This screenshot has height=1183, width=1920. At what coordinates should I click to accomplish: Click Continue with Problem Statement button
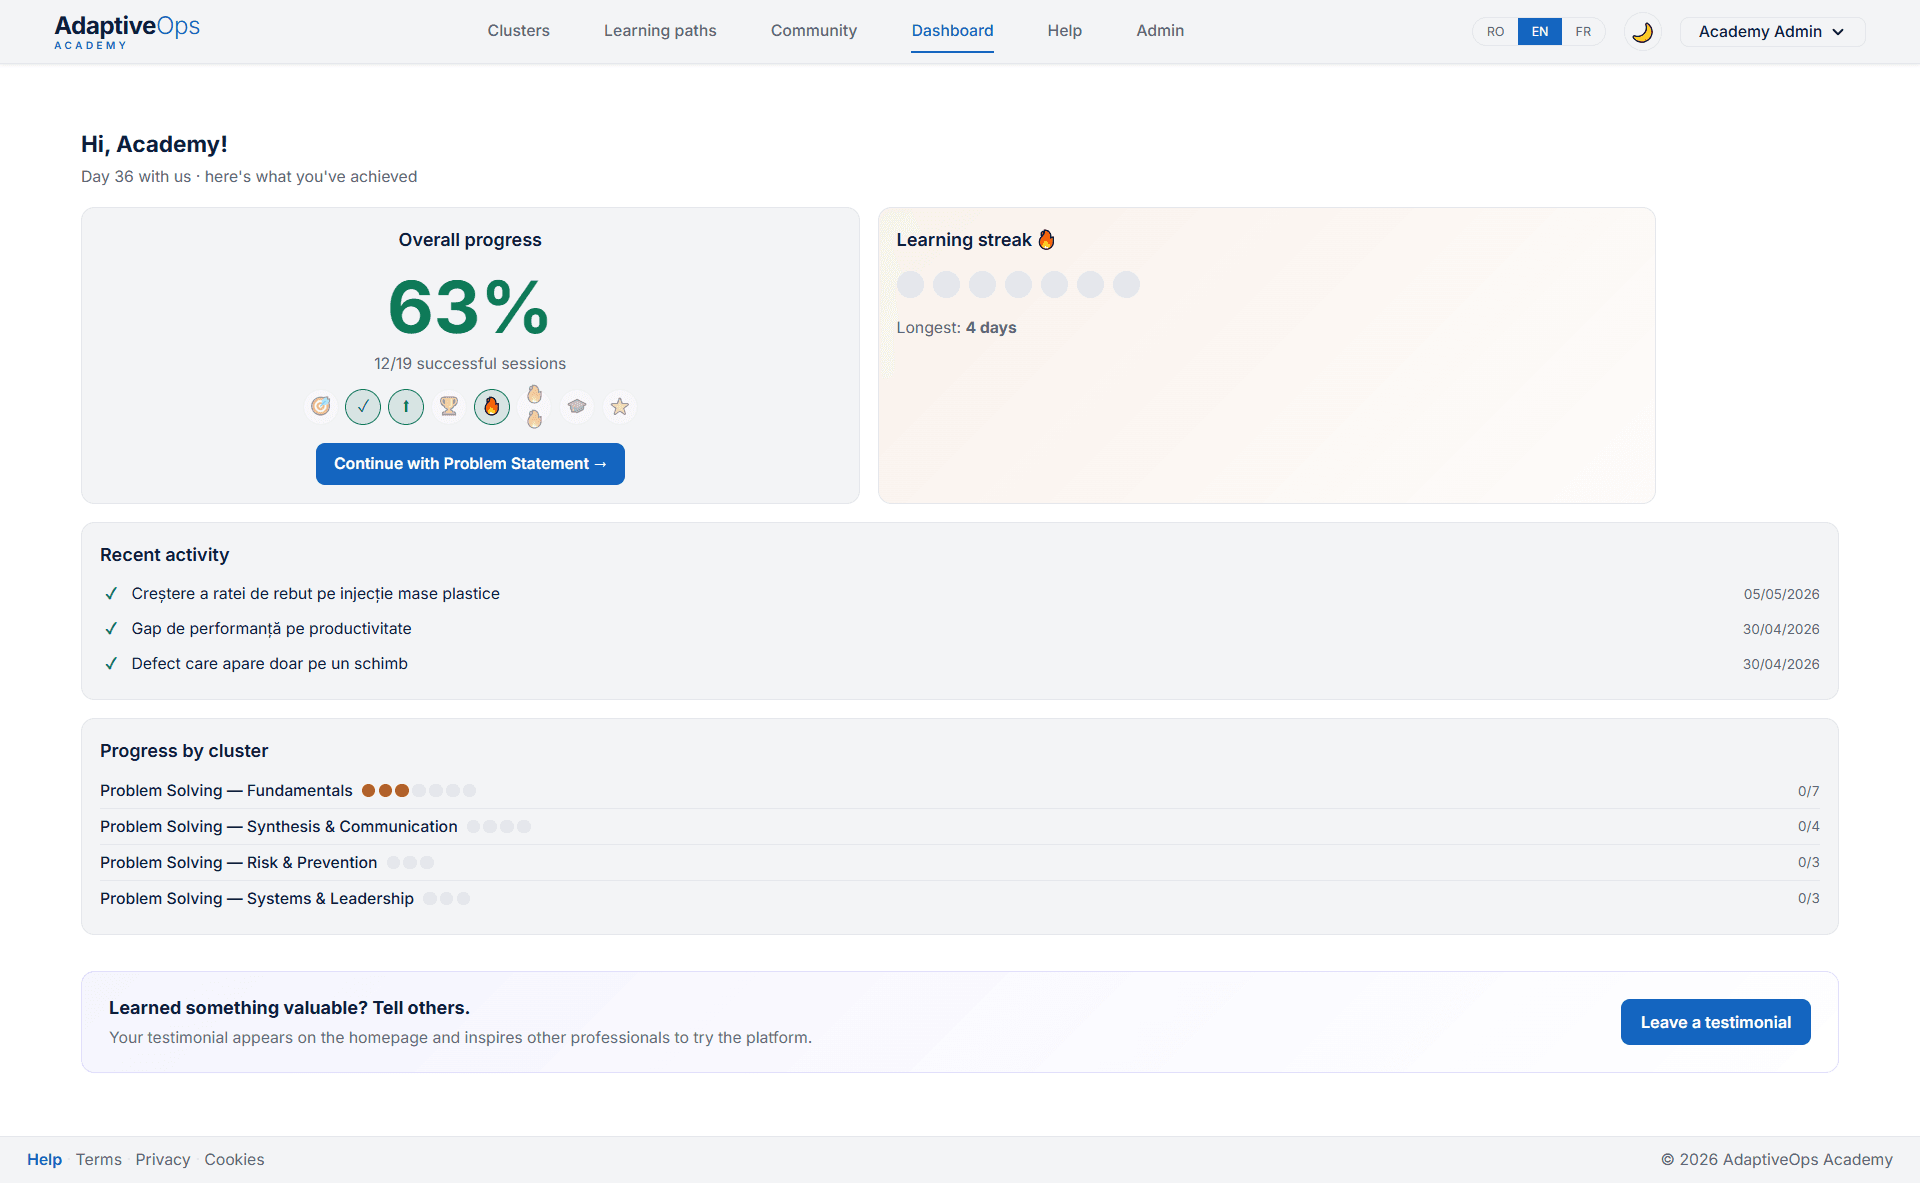470,464
